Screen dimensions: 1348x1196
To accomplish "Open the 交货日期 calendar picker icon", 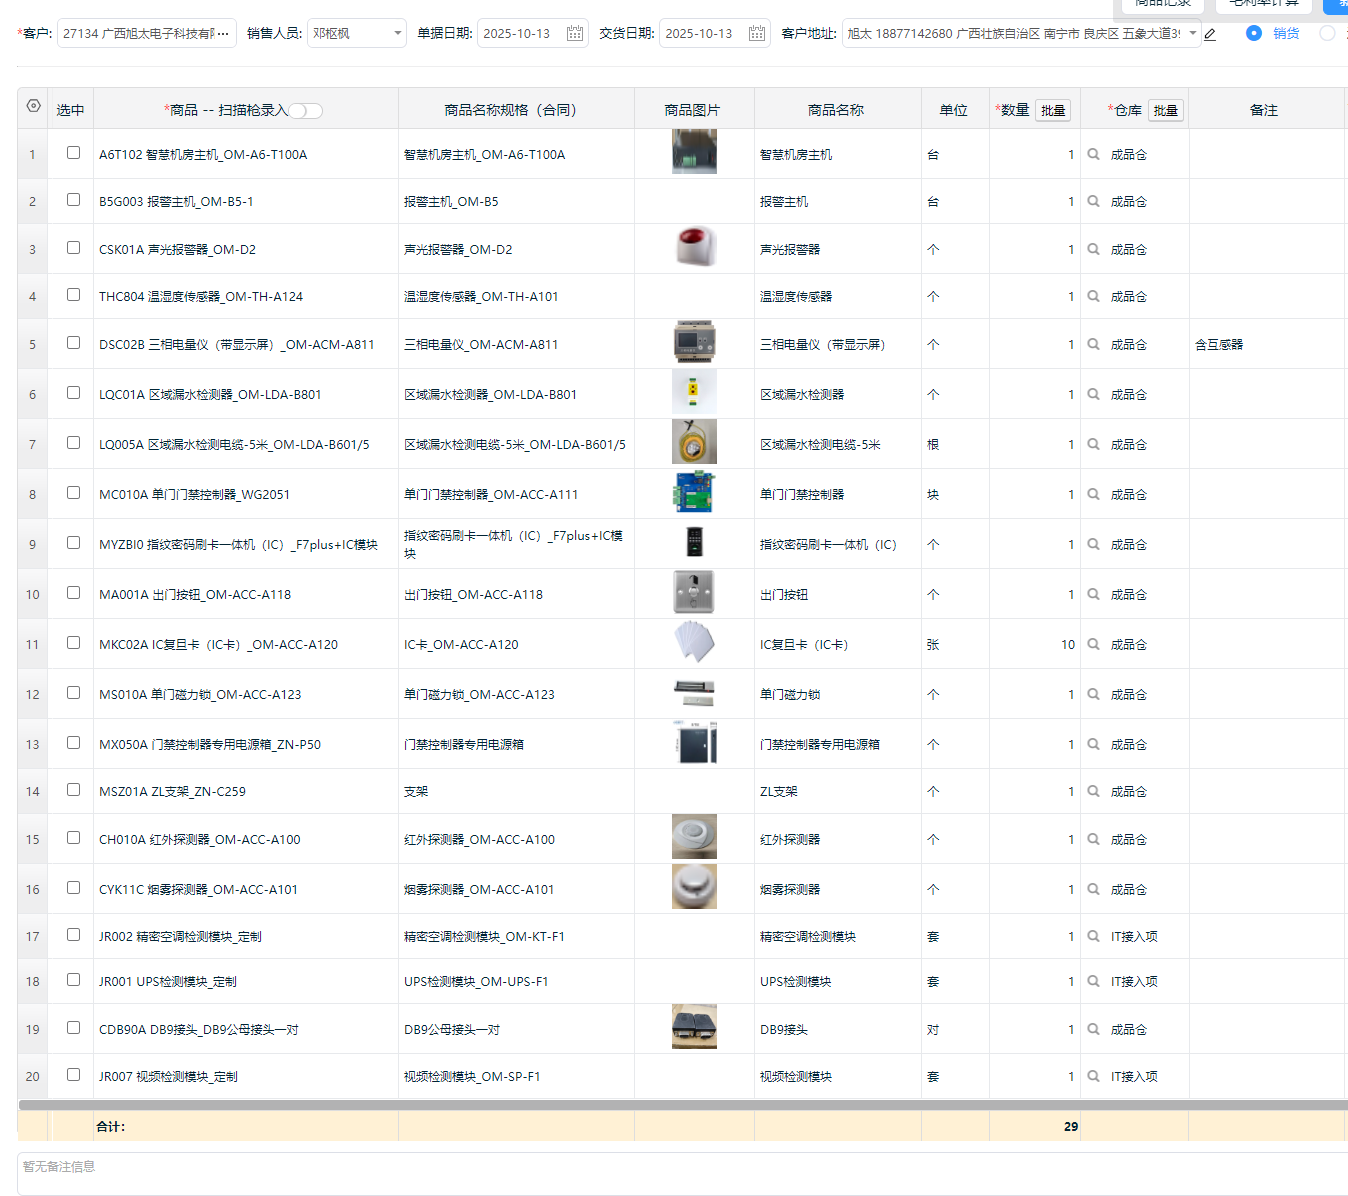I will coord(757,34).
